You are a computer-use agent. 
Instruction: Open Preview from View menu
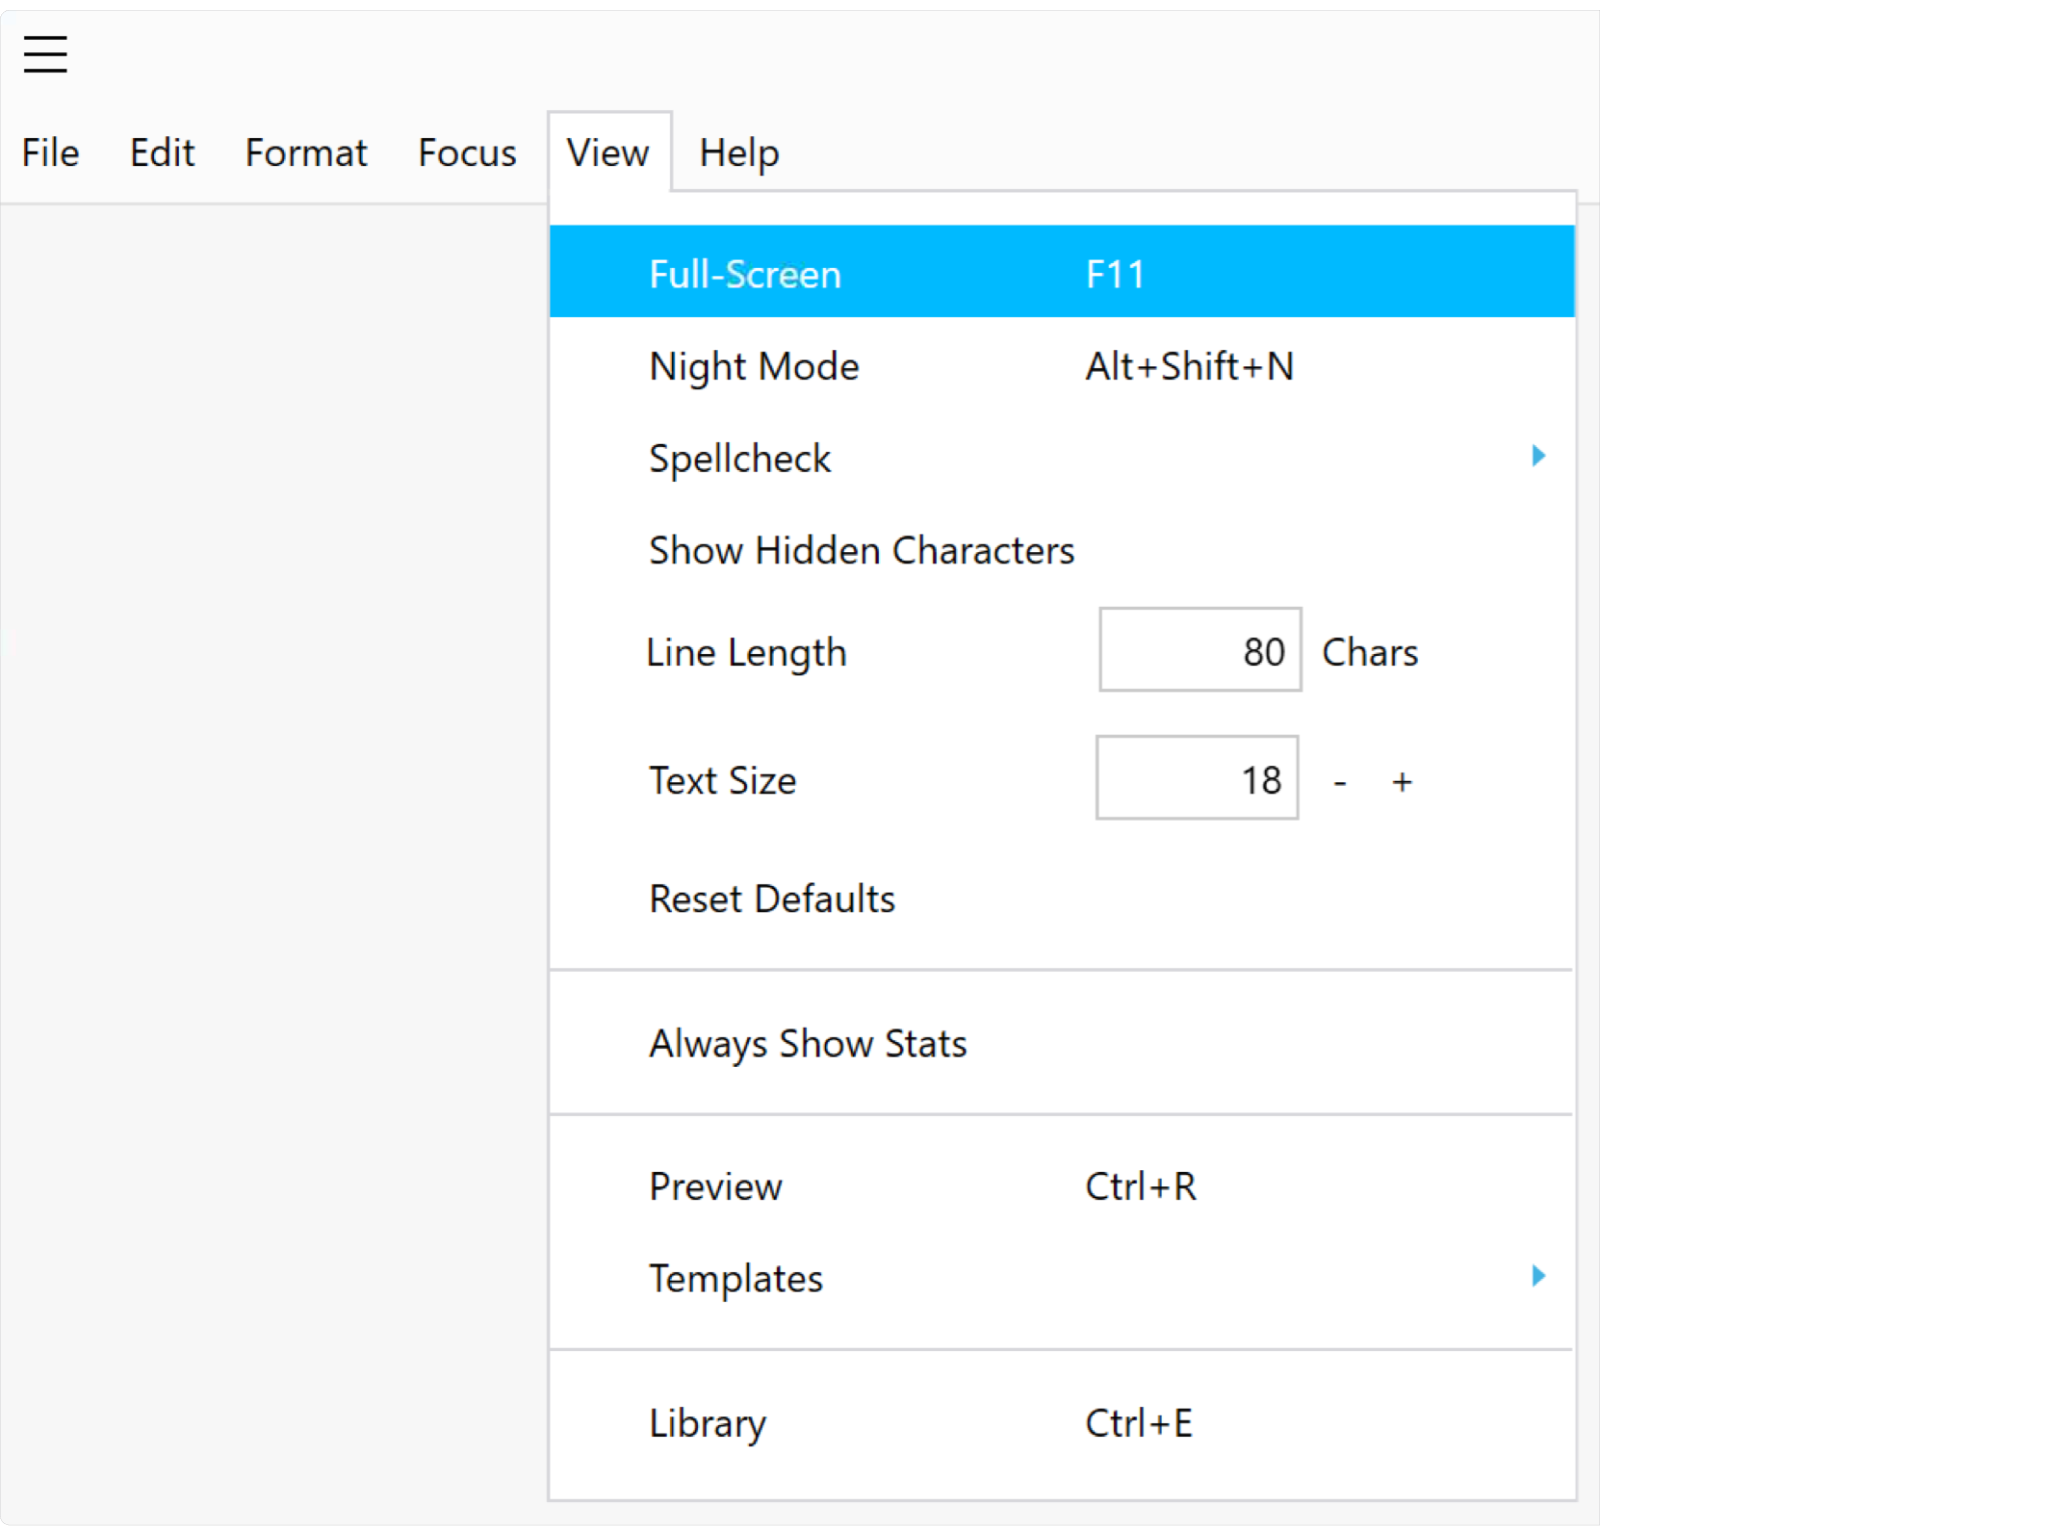pyautogui.click(x=1062, y=1186)
